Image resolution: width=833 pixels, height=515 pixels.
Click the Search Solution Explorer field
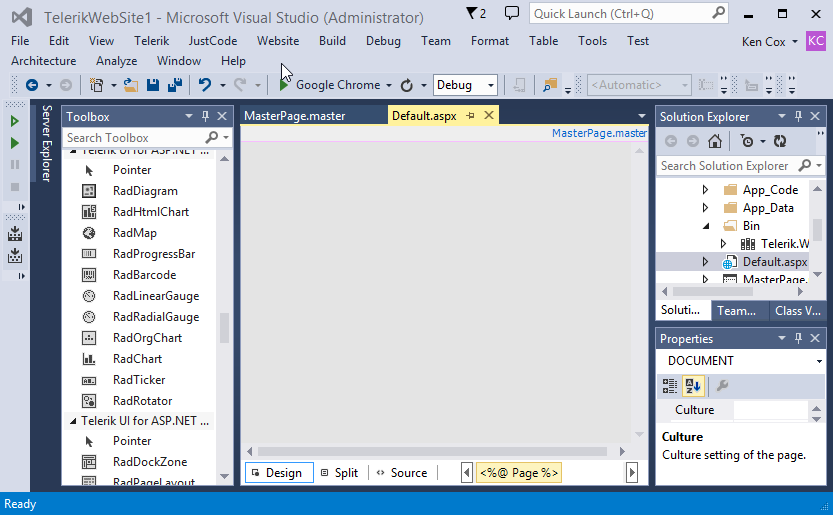741,166
